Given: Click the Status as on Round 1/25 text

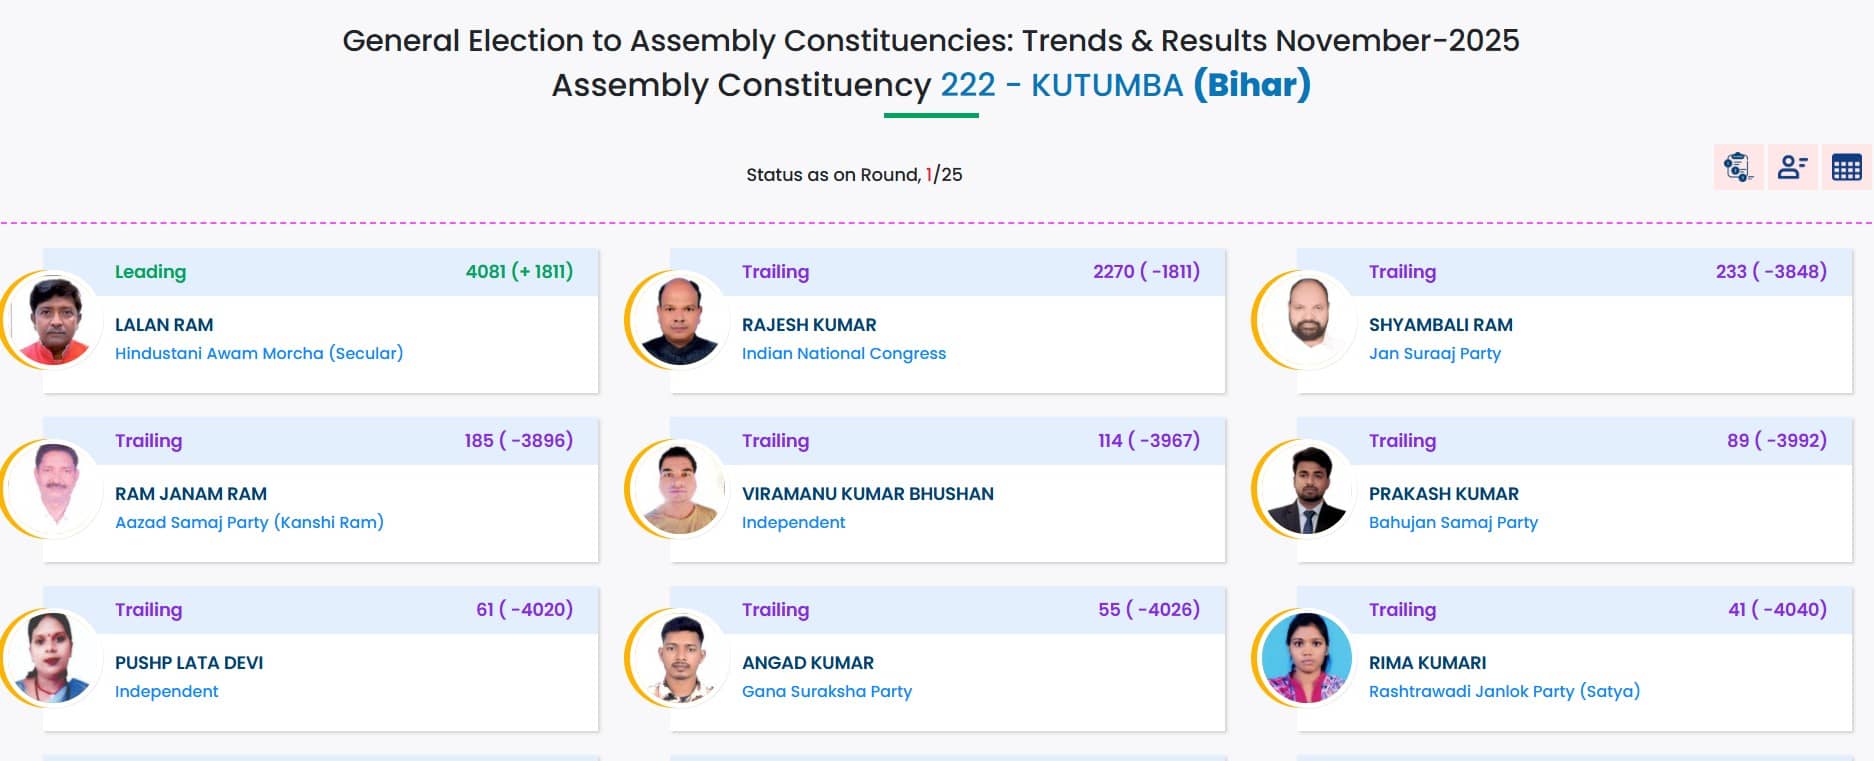Looking at the screenshot, I should [x=853, y=175].
